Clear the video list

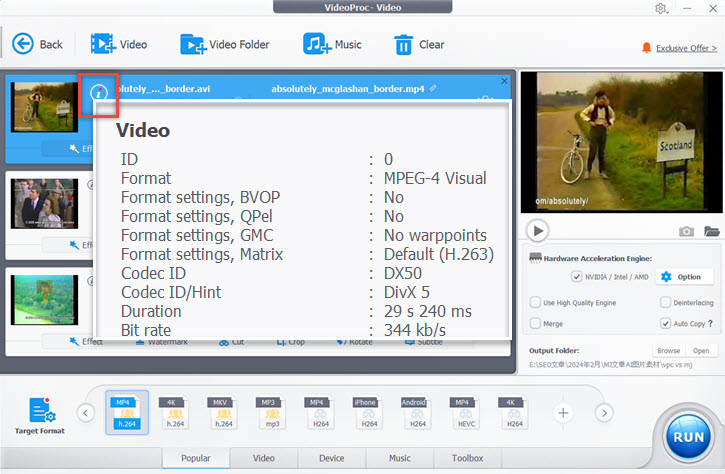419,44
